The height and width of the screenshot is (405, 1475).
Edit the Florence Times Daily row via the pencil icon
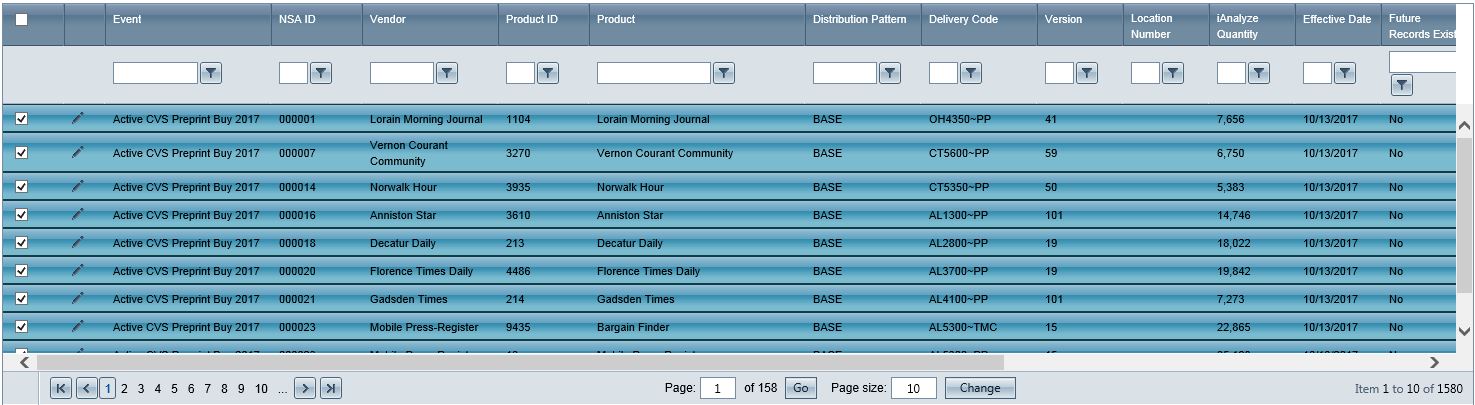(78, 270)
